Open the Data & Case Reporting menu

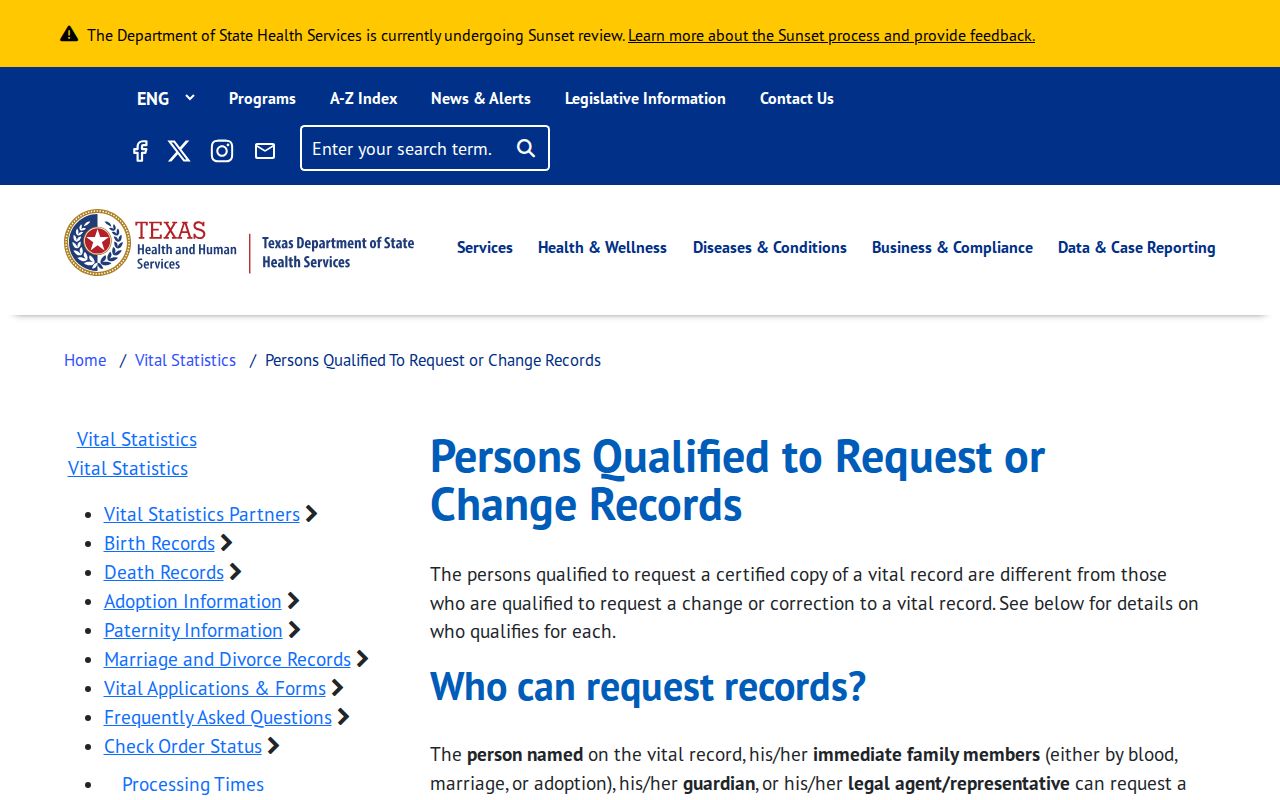(1137, 247)
